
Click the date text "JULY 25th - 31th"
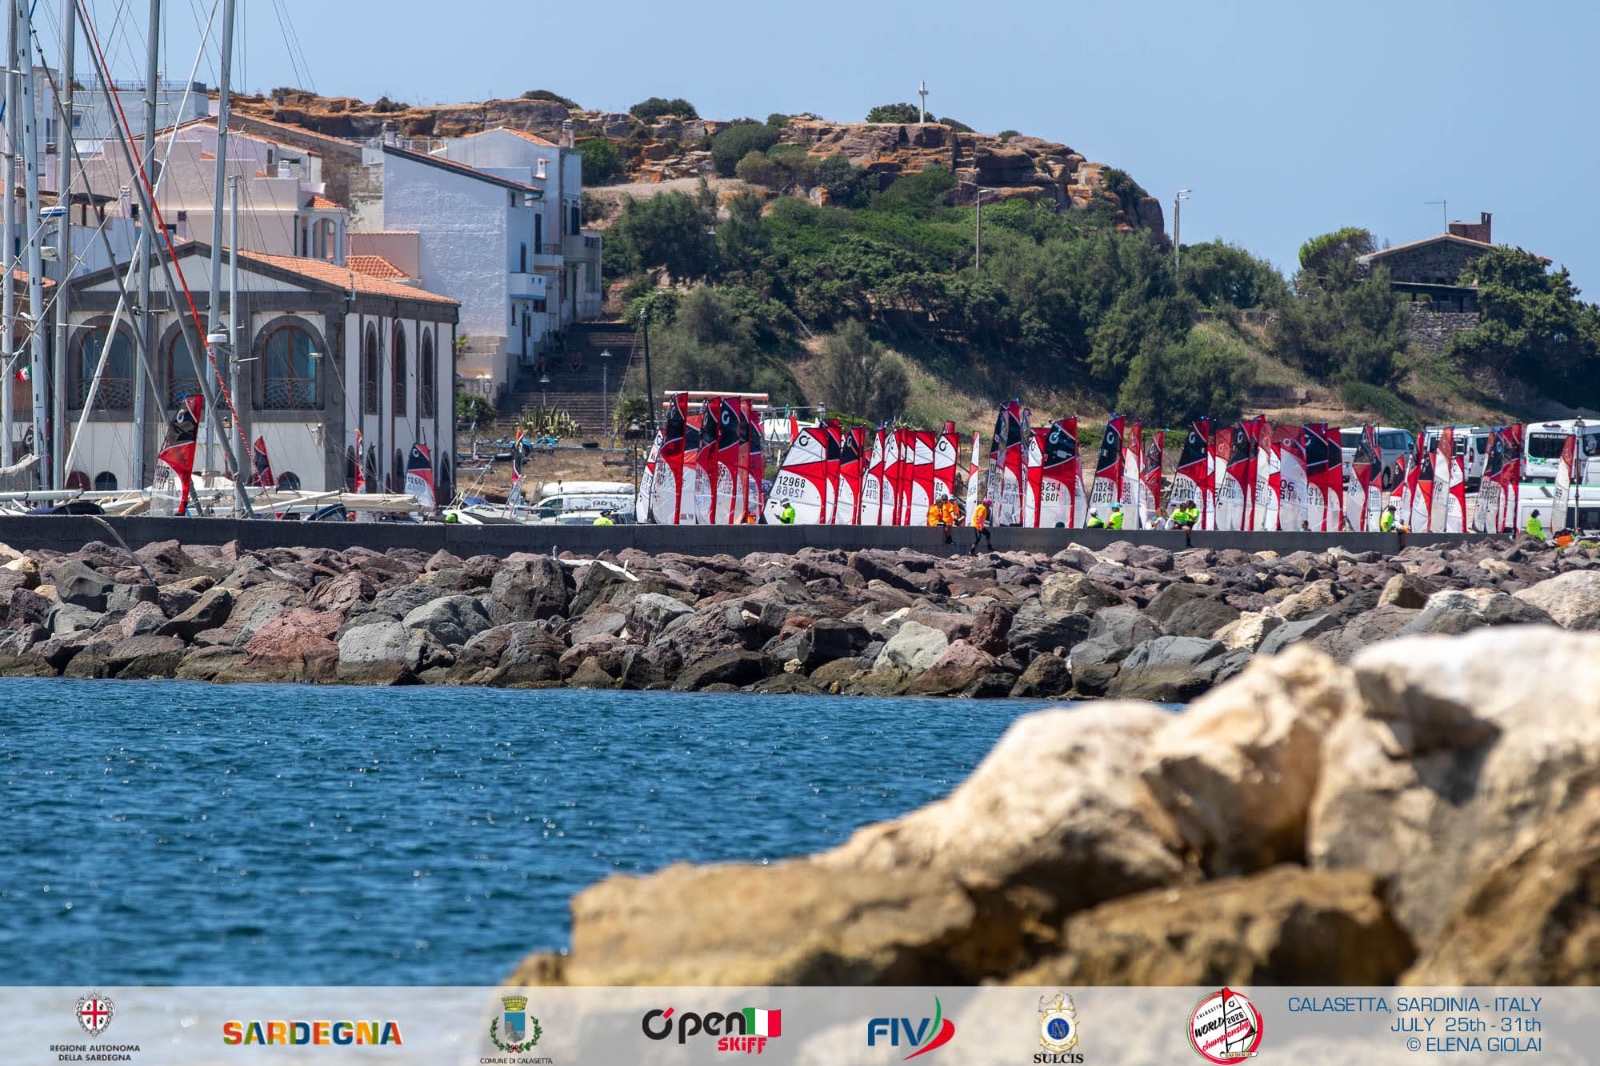coord(1465,1024)
